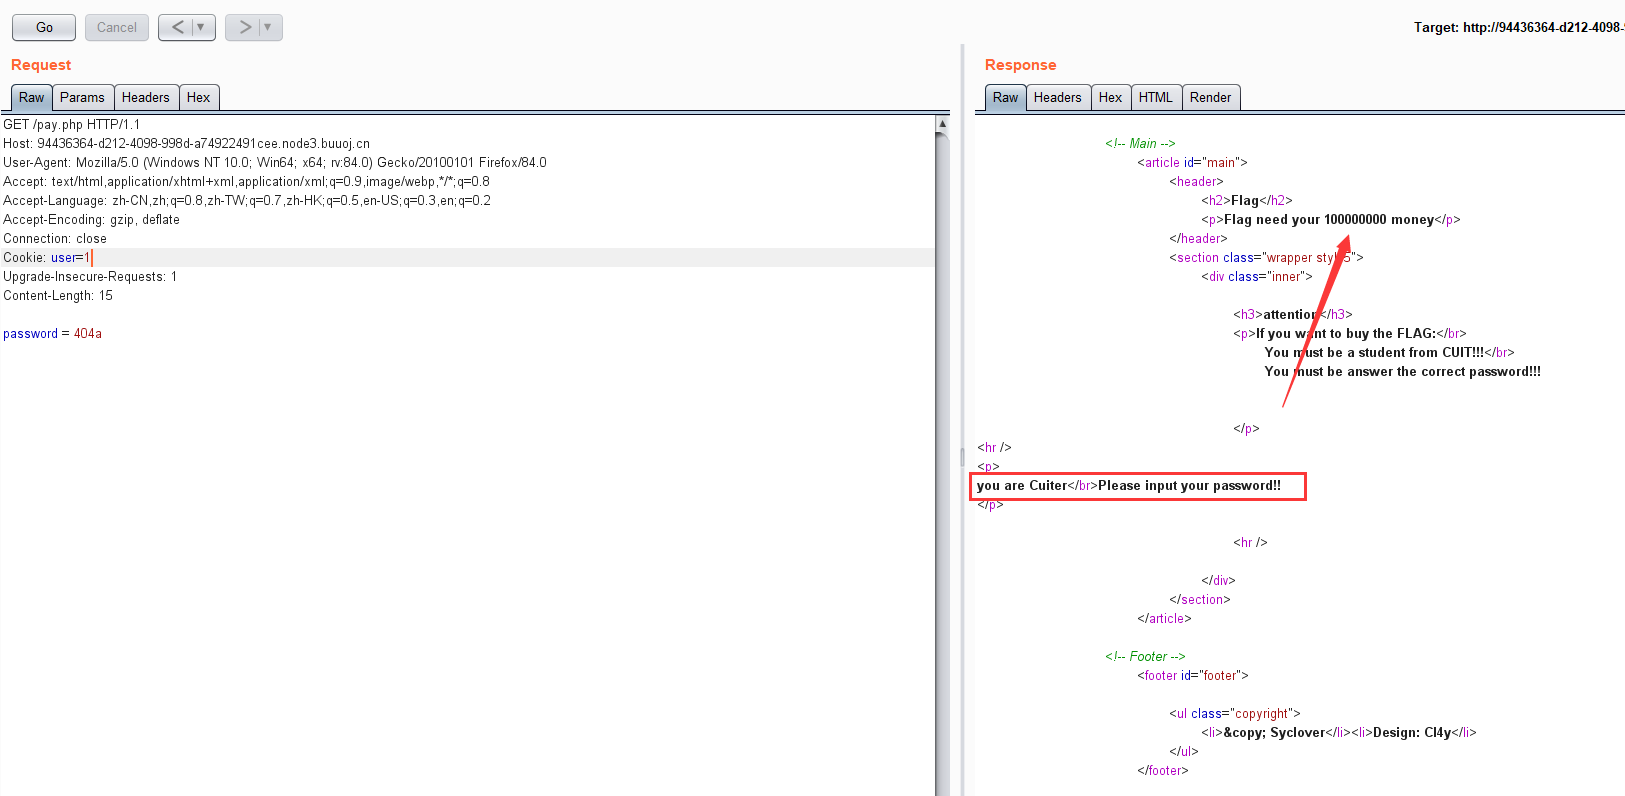Click 'You must be a student from CUIT!!!'
This screenshot has height=796, width=1625.
pos(1374,352)
